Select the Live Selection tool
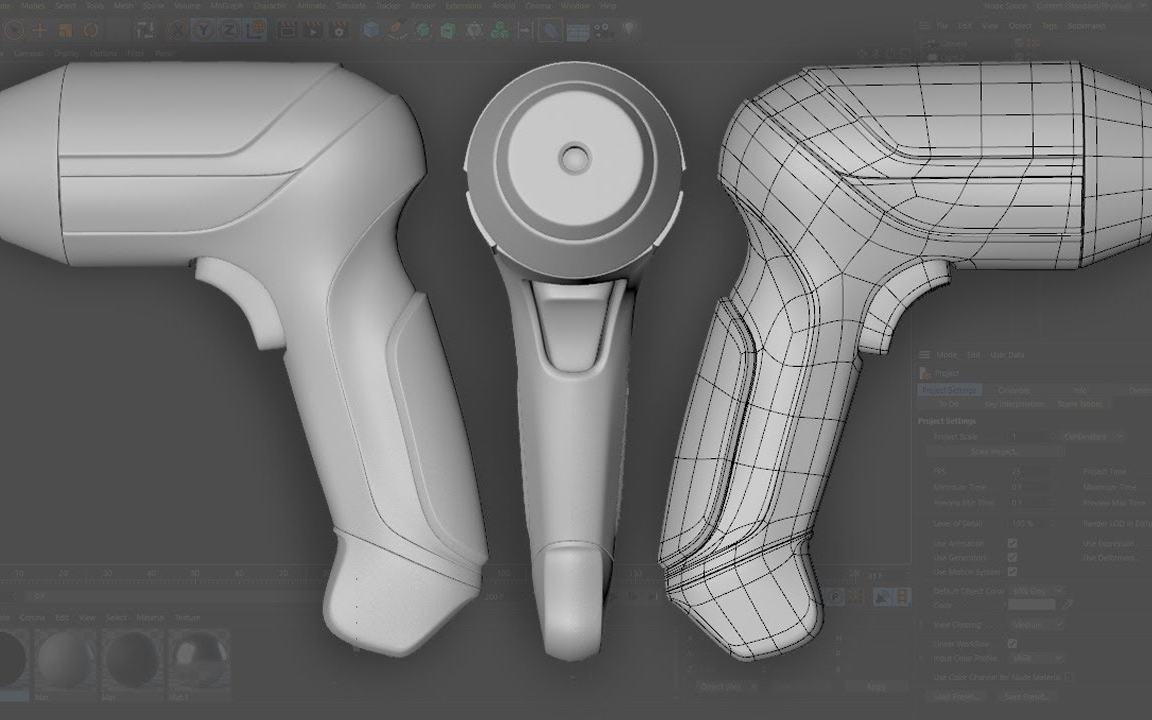This screenshot has width=1152, height=720. [x=14, y=30]
